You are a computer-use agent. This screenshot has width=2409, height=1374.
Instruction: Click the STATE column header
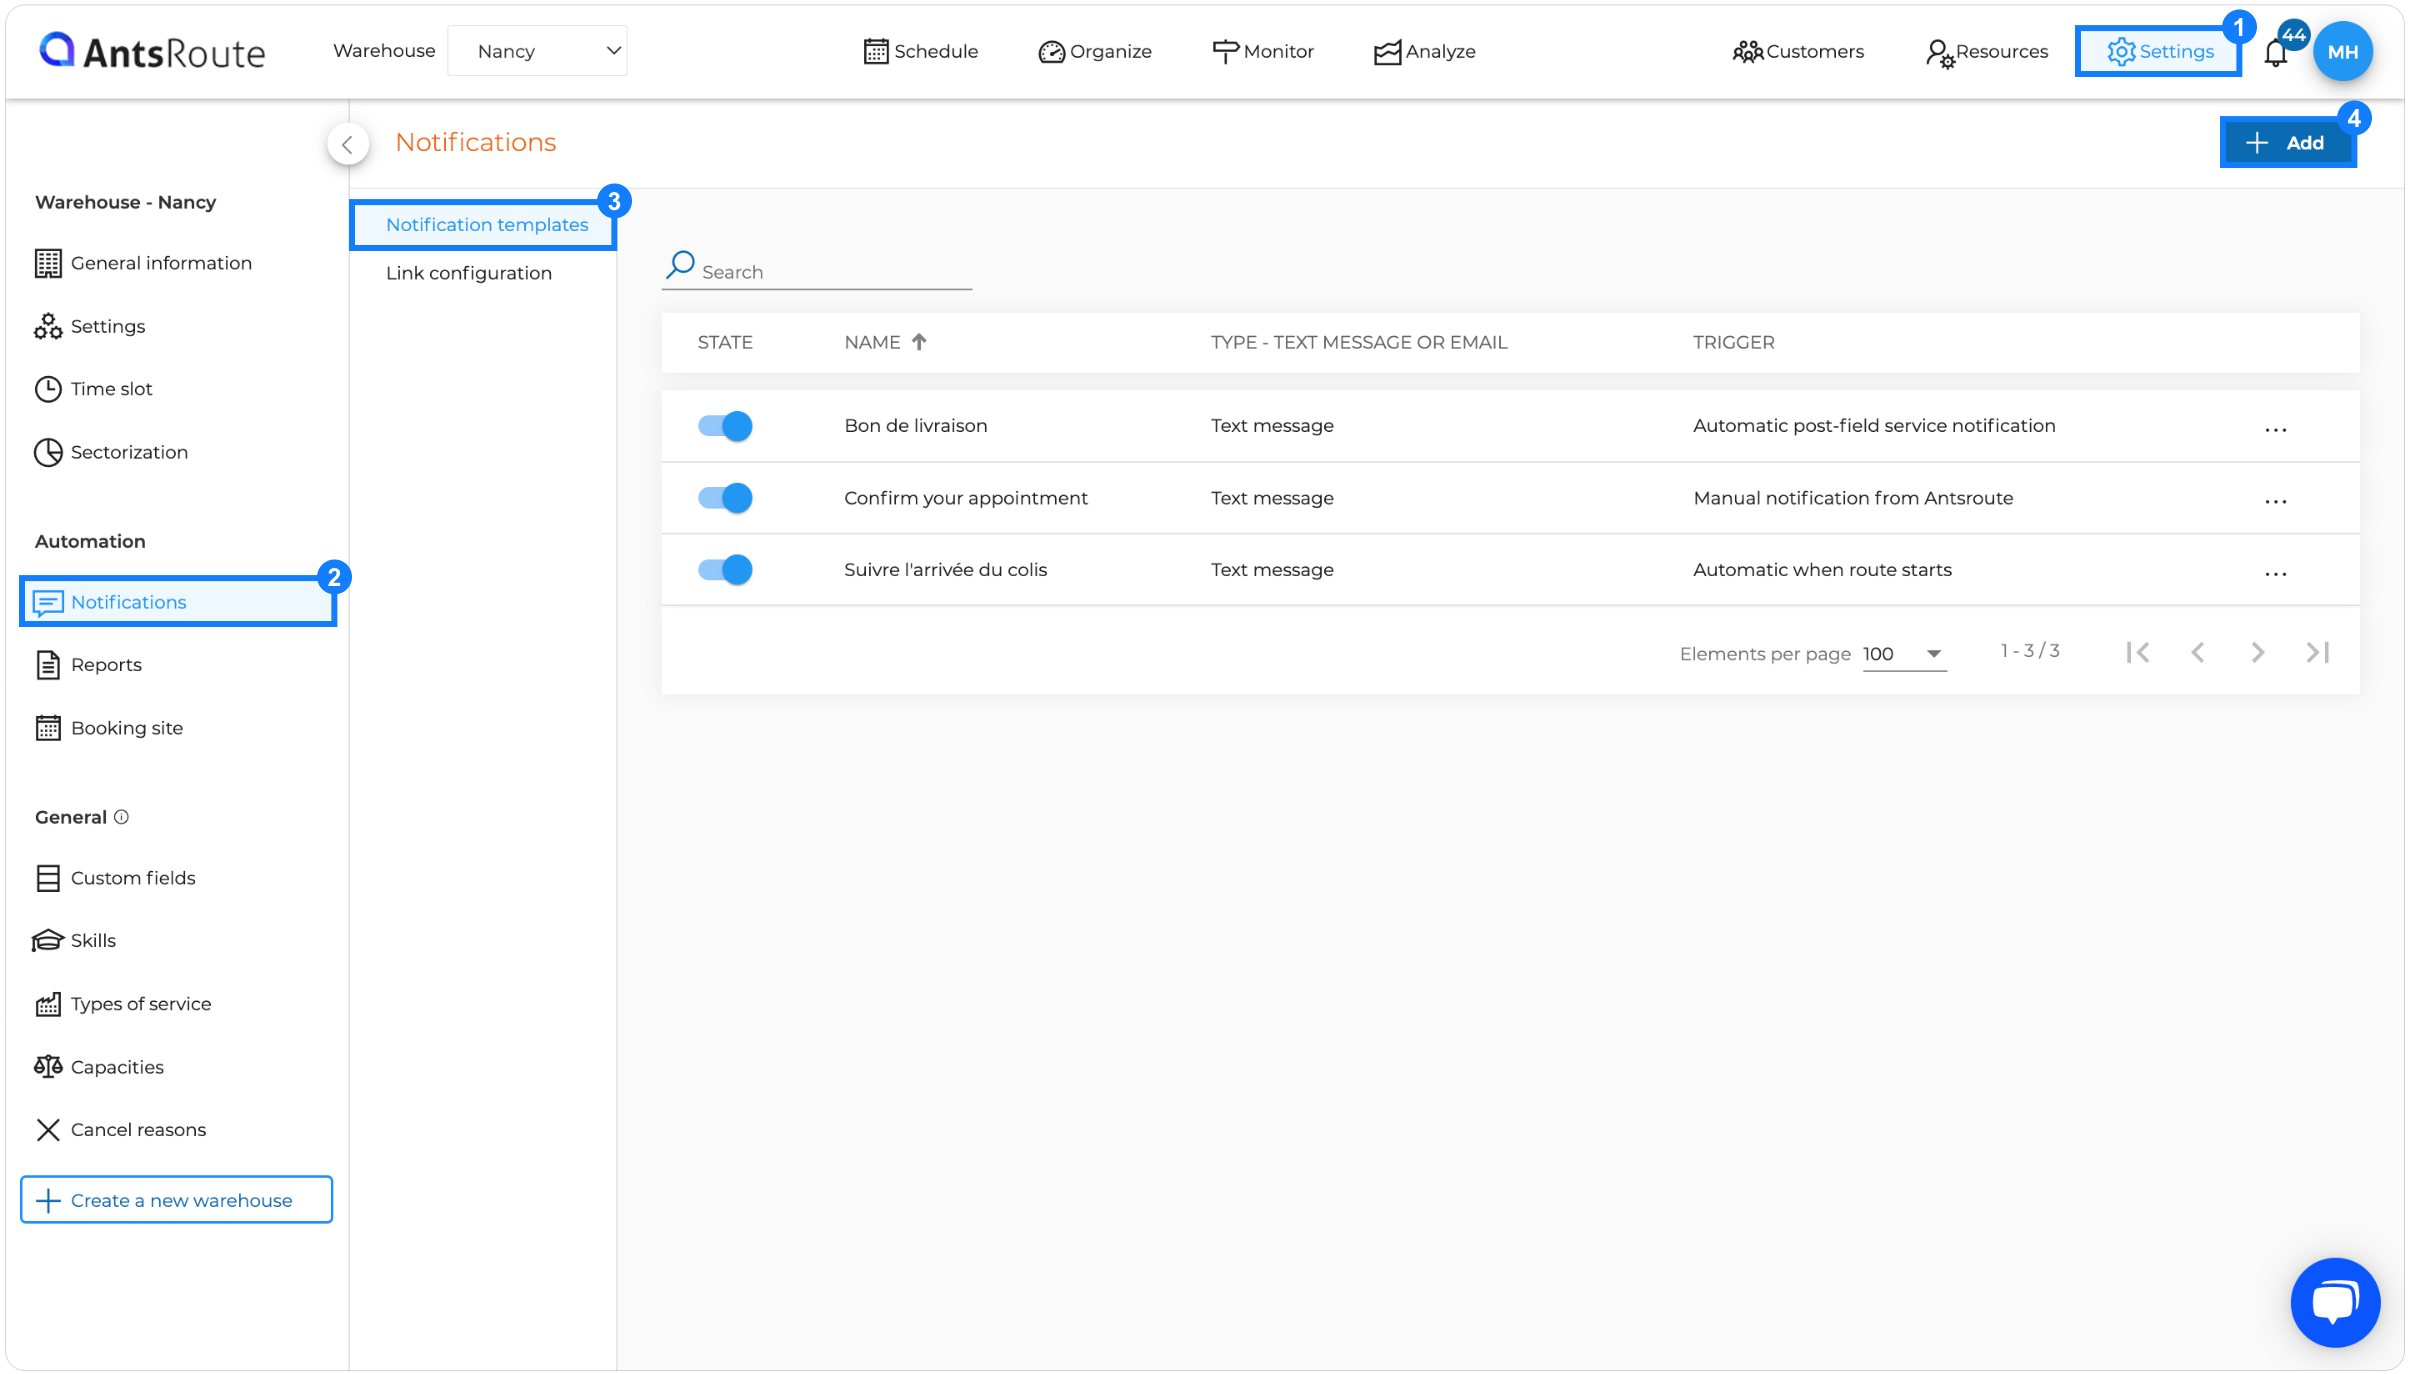point(725,342)
